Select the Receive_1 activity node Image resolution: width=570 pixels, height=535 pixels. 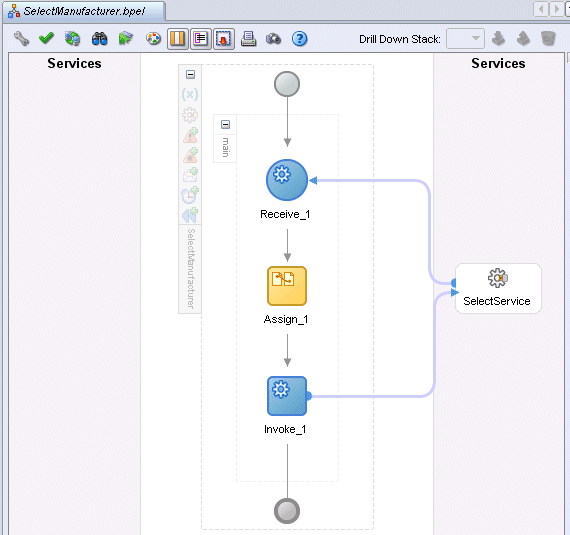pos(287,180)
